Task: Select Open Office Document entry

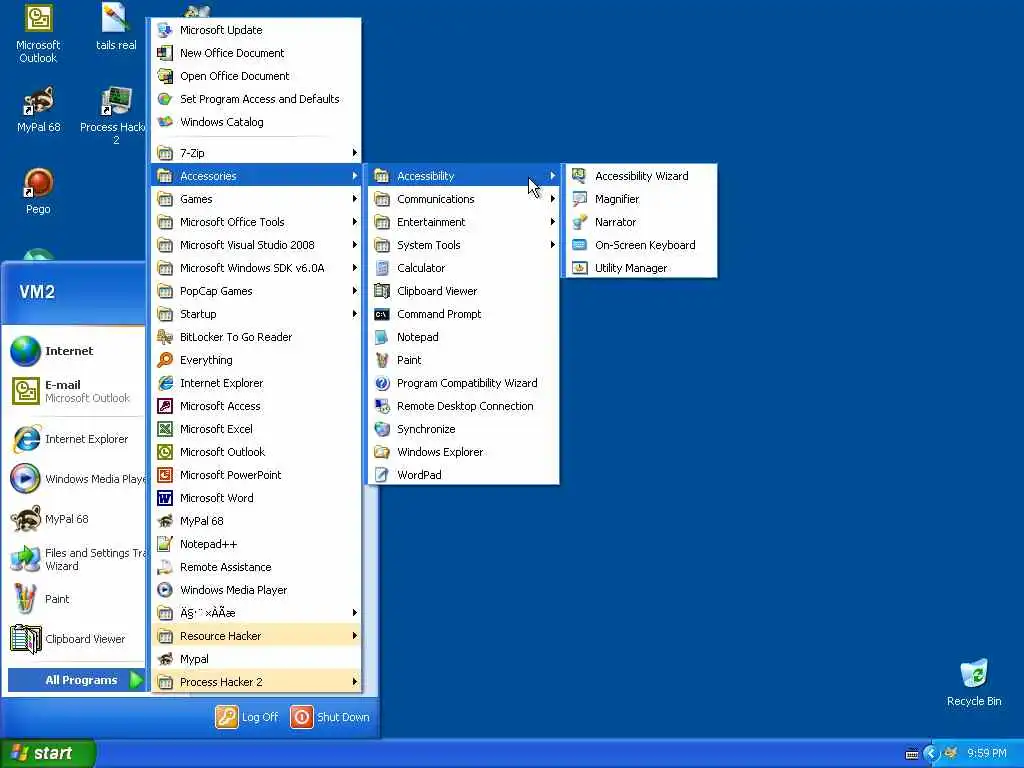Action: (x=257, y=76)
